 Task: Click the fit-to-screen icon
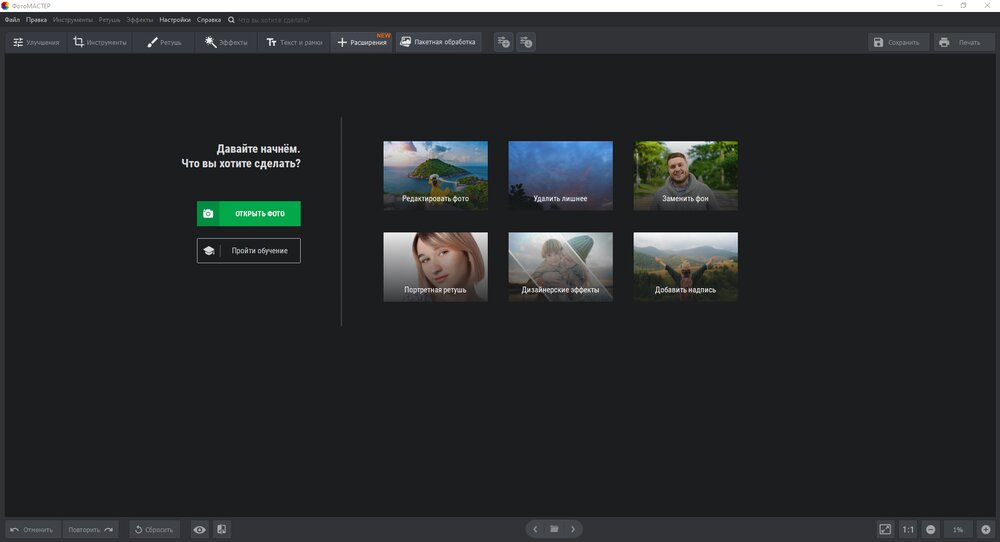point(885,529)
